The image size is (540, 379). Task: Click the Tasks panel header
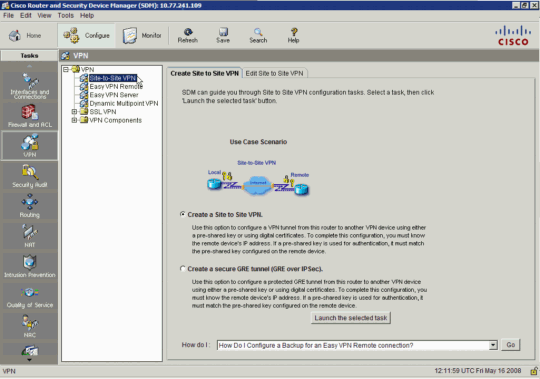pos(29,55)
